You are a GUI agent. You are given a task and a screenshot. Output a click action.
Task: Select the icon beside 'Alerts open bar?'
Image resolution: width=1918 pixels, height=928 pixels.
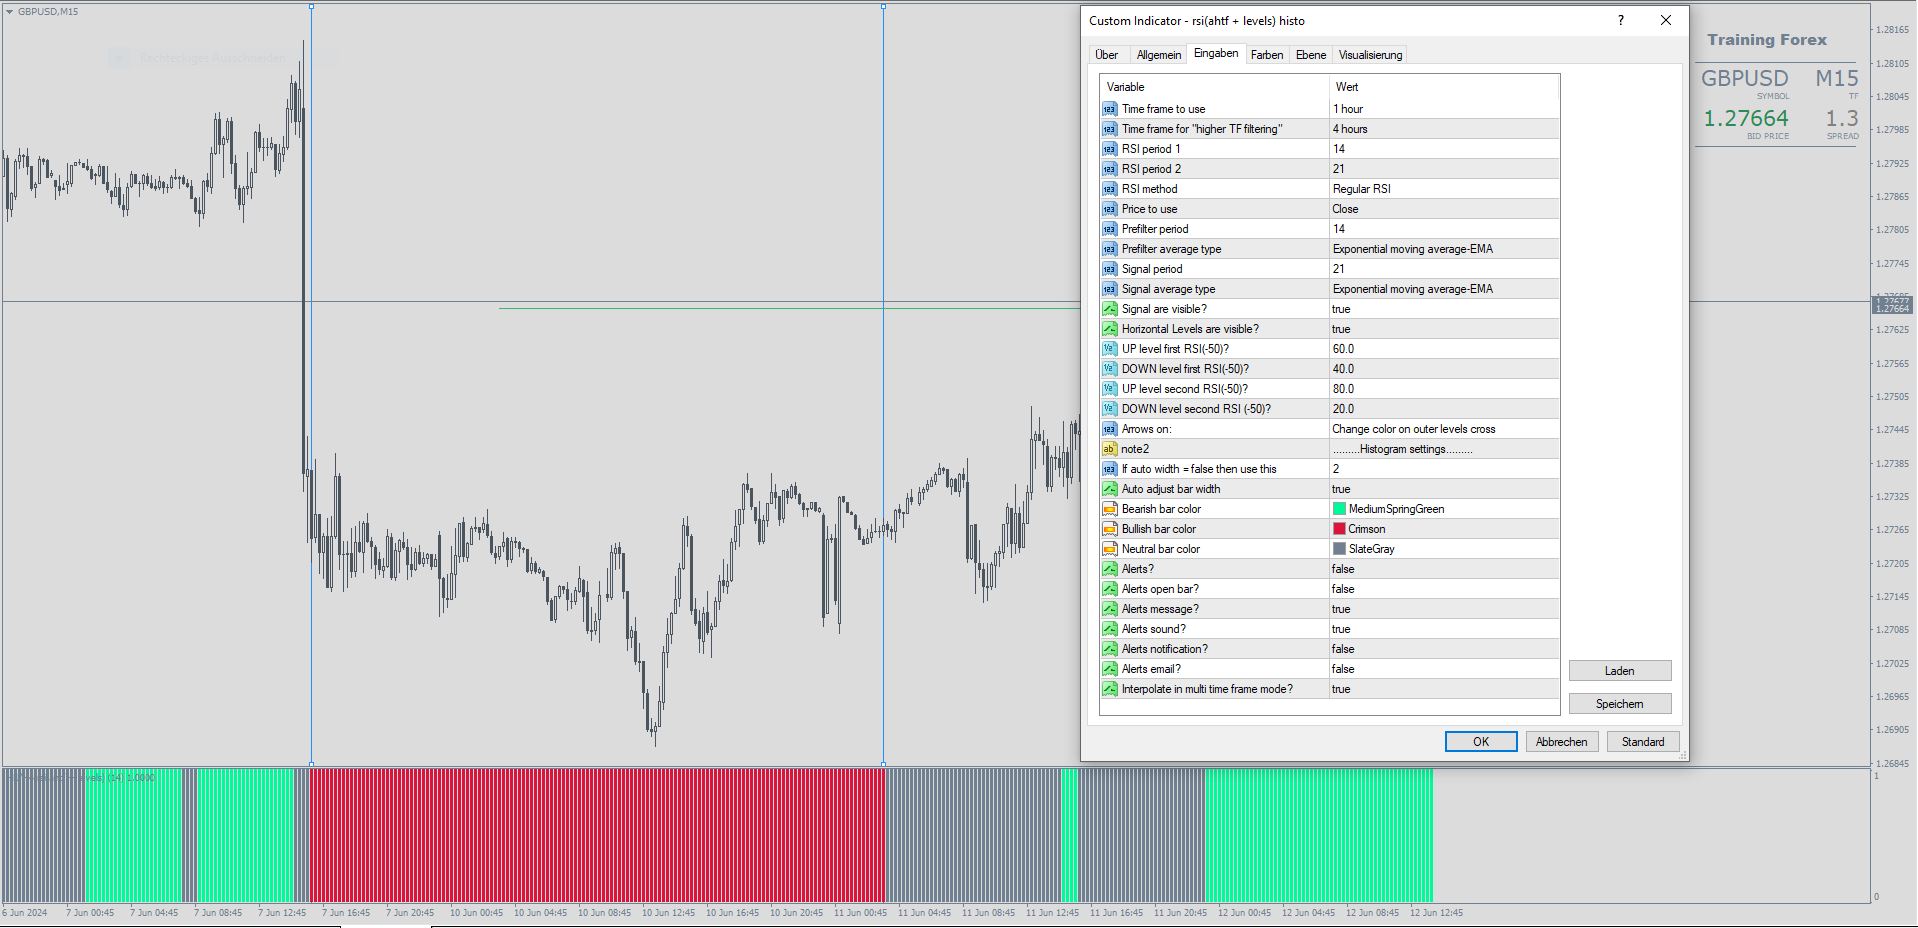pos(1109,589)
